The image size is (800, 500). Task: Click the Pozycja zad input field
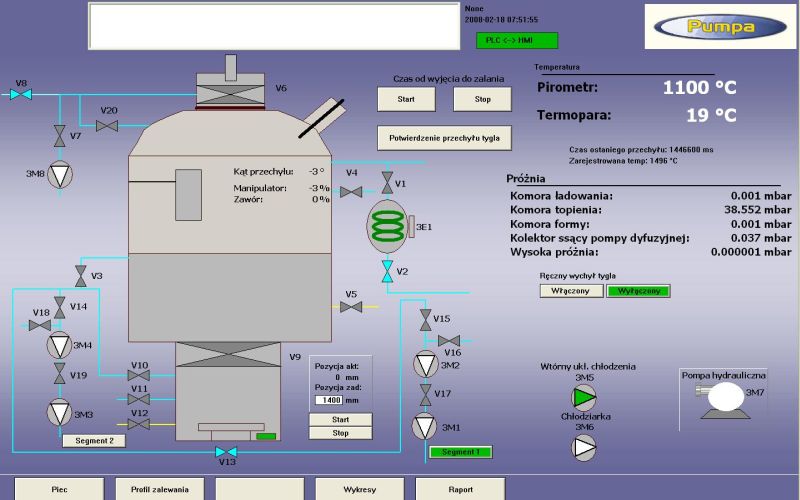328,400
